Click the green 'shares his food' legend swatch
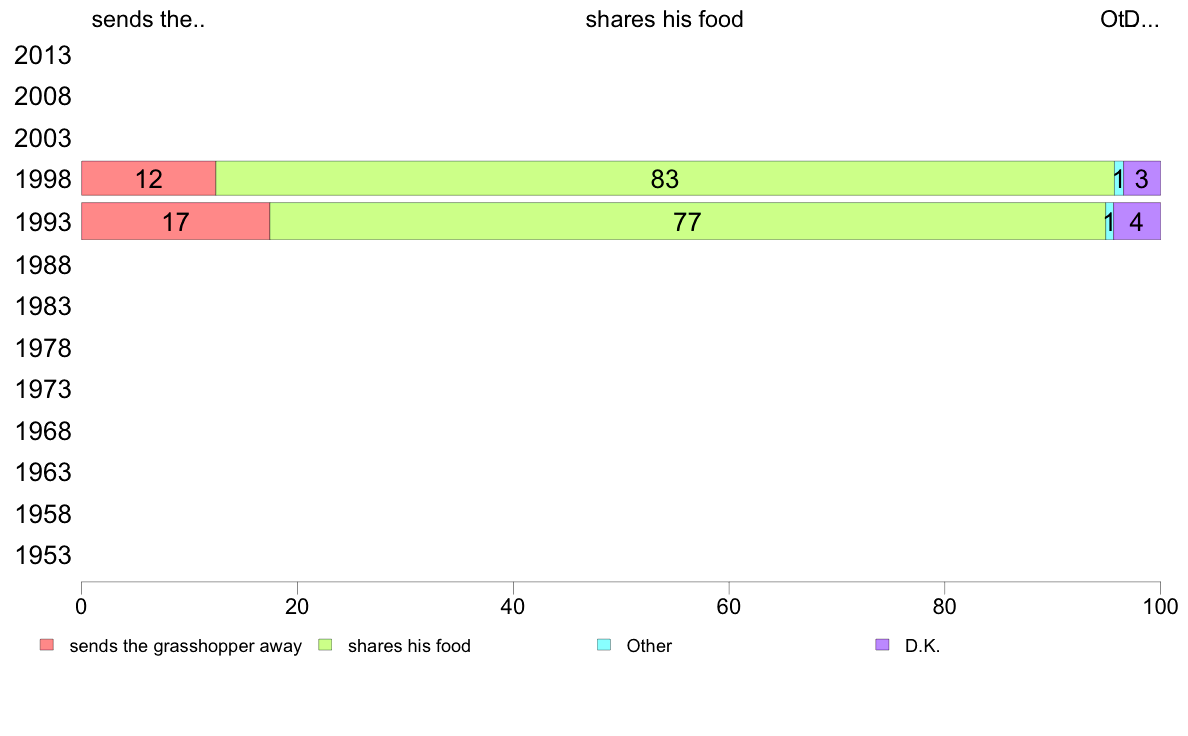Screen dimensions: 1188x736 click(x=325, y=645)
